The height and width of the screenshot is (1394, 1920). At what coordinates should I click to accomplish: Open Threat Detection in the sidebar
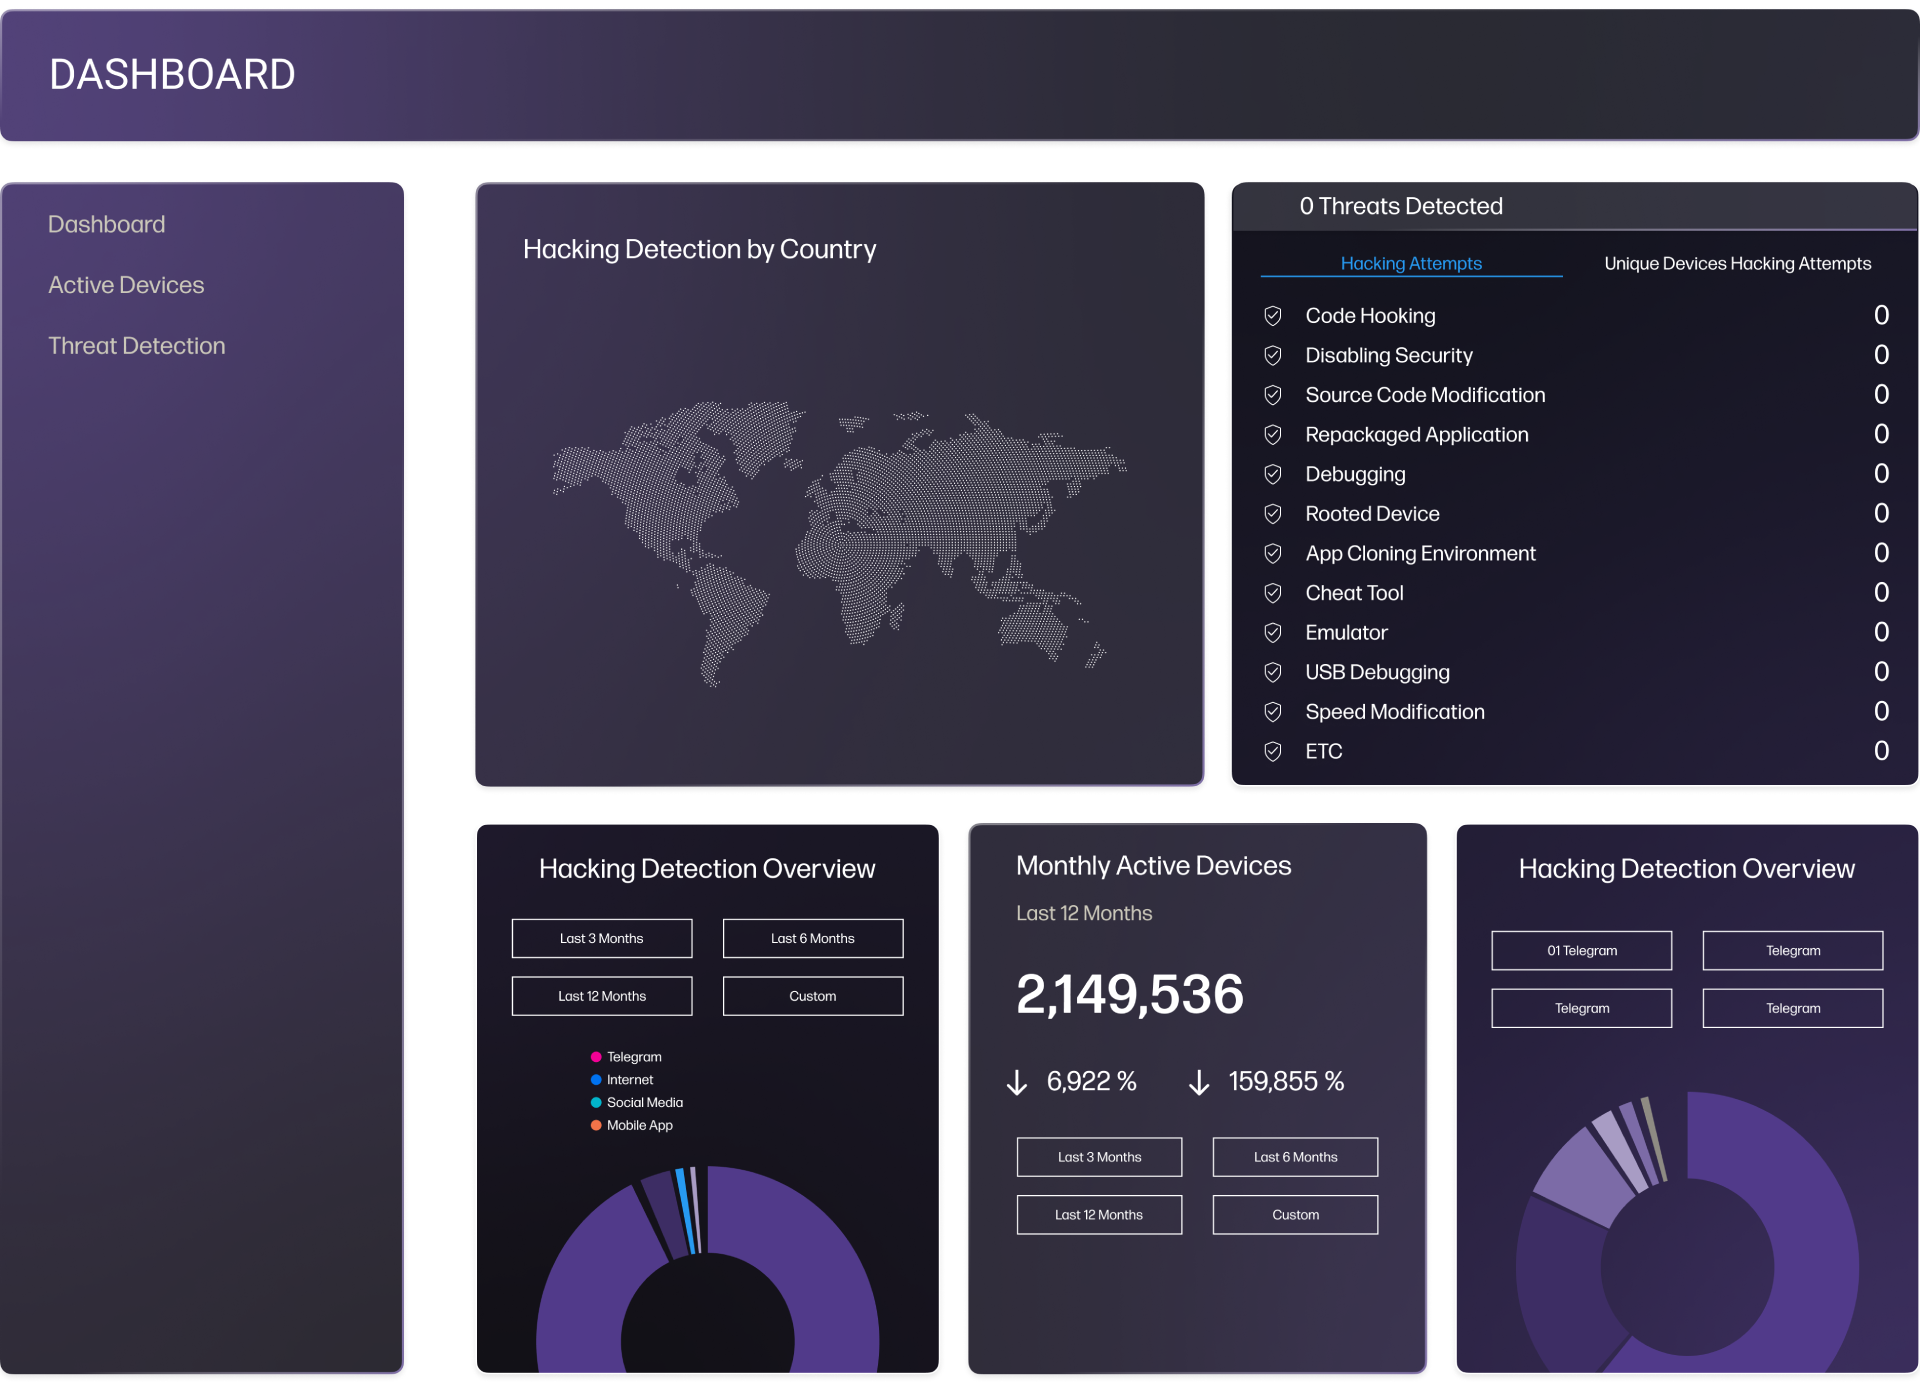click(x=136, y=345)
